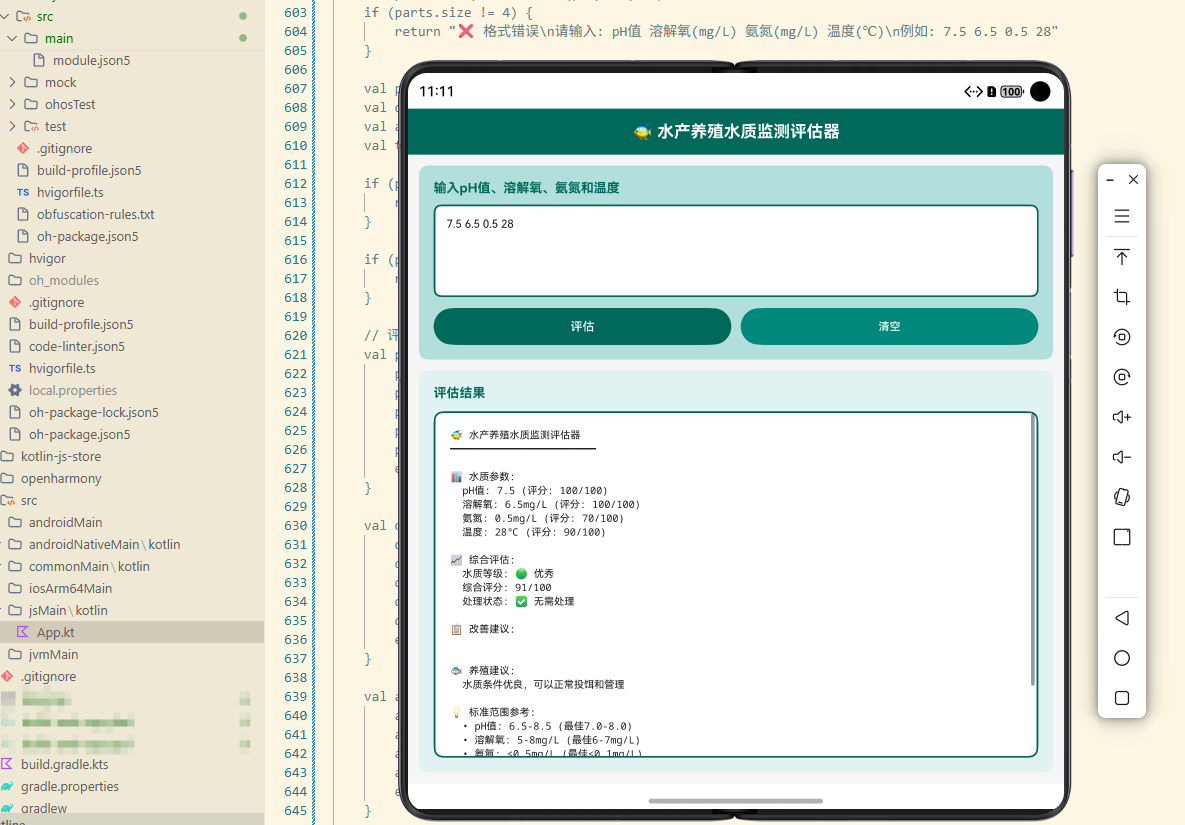Open module.json5 file
The image size is (1185, 825).
click(x=91, y=60)
